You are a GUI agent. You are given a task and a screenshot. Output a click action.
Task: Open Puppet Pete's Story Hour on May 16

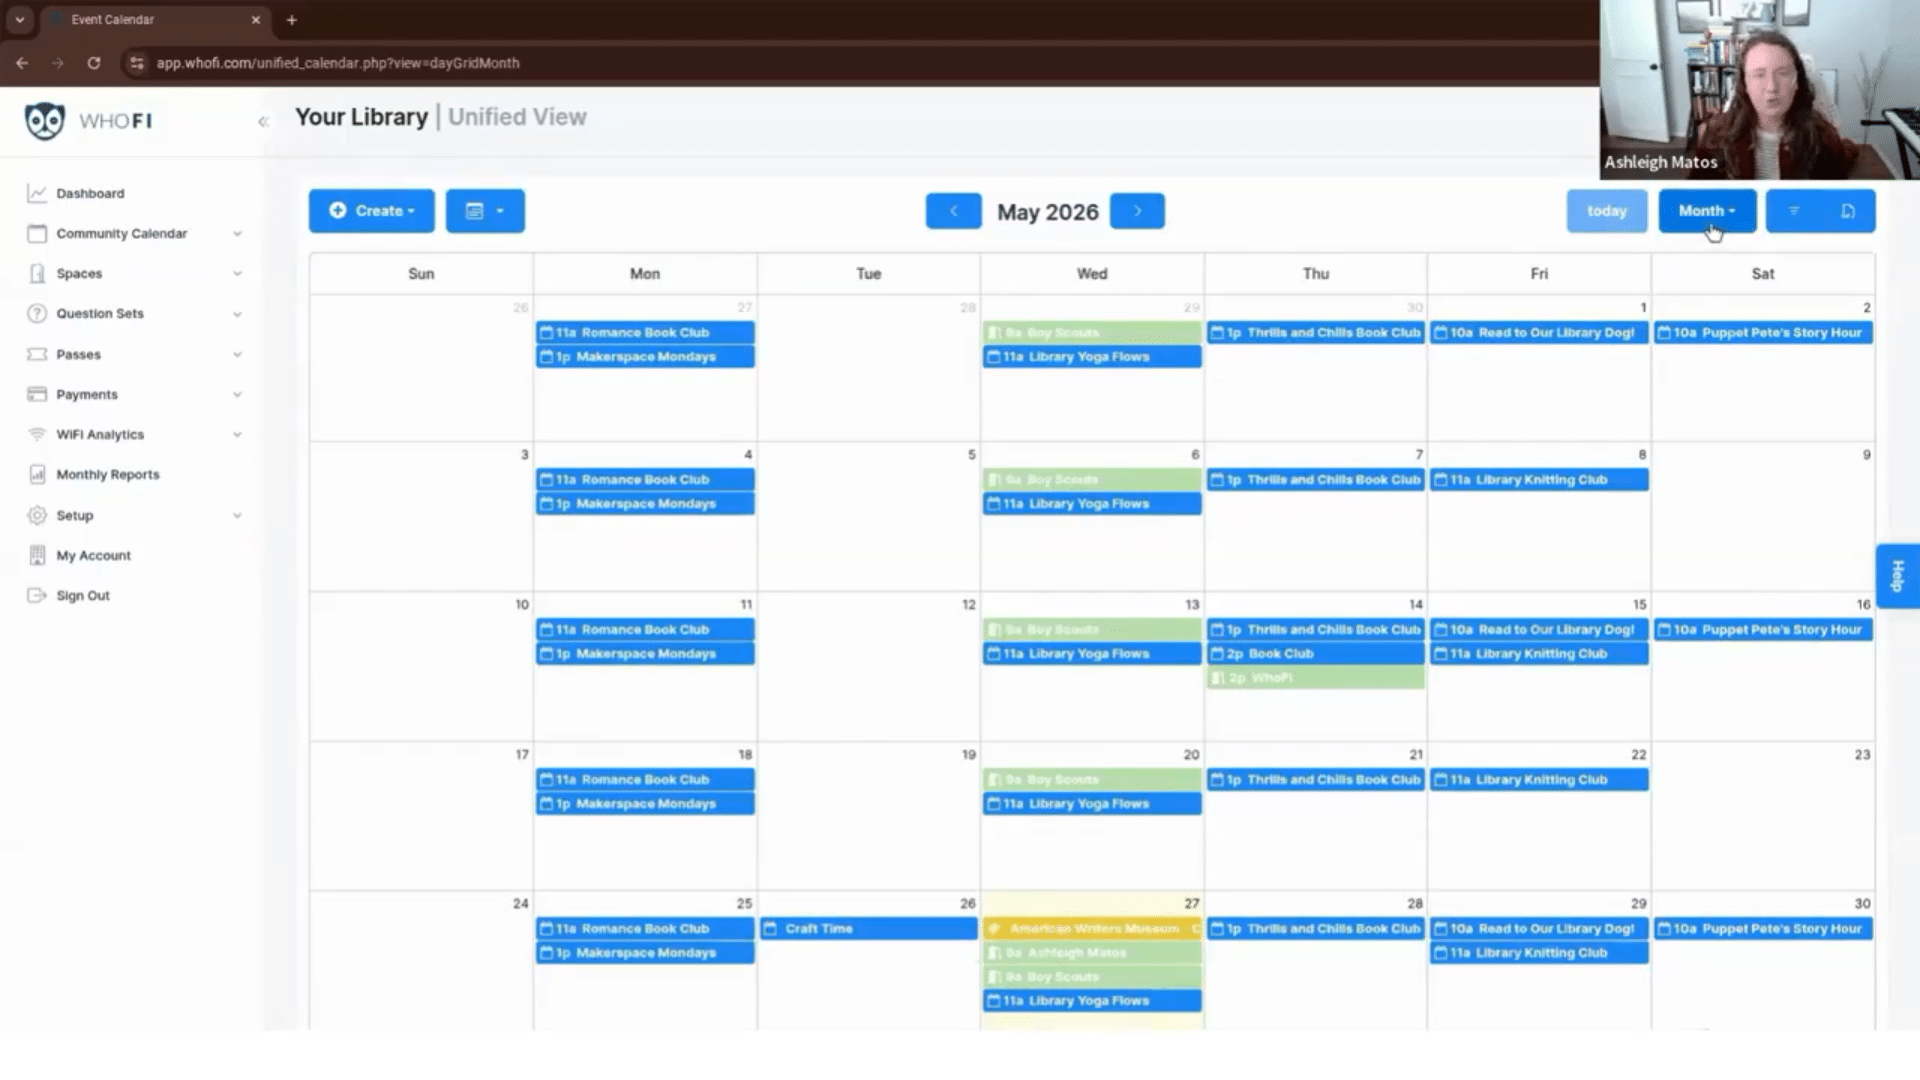click(x=1763, y=630)
